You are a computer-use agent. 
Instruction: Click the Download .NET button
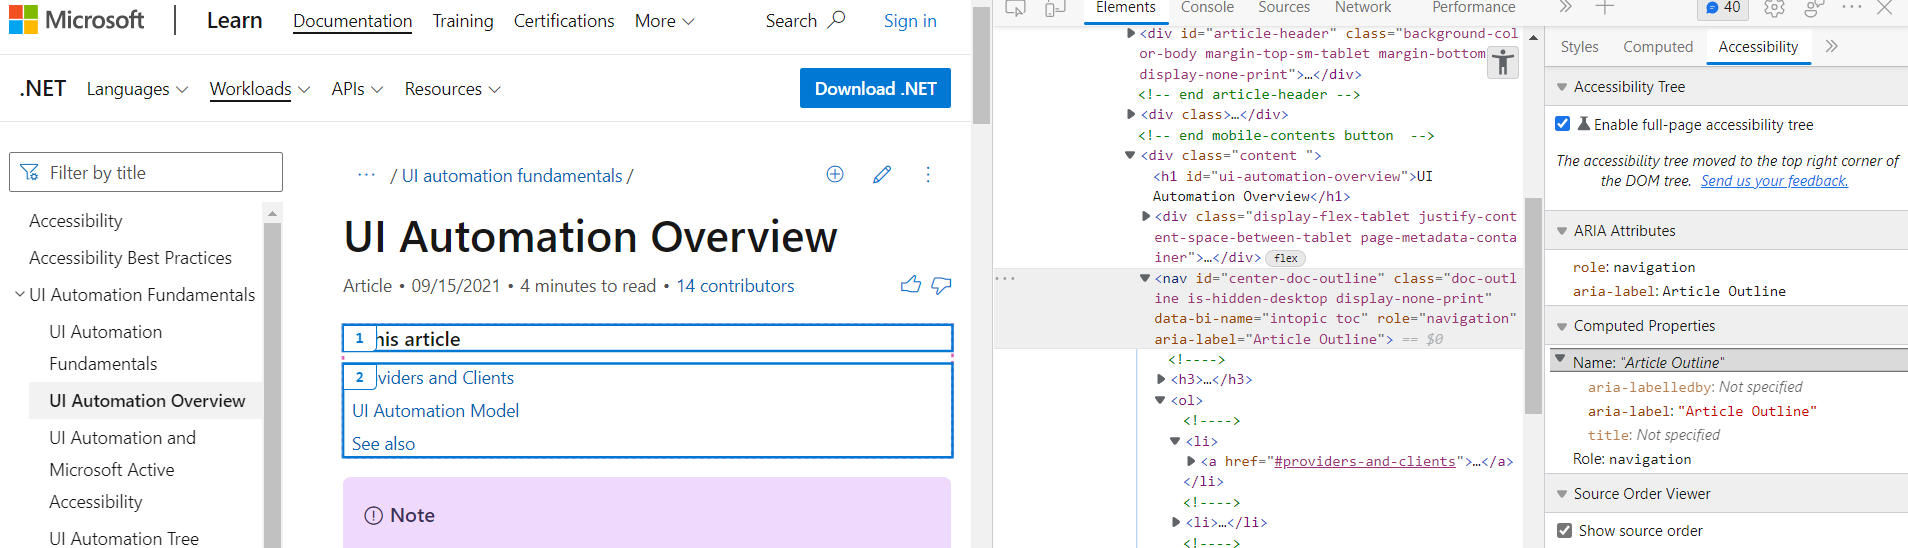coord(875,88)
